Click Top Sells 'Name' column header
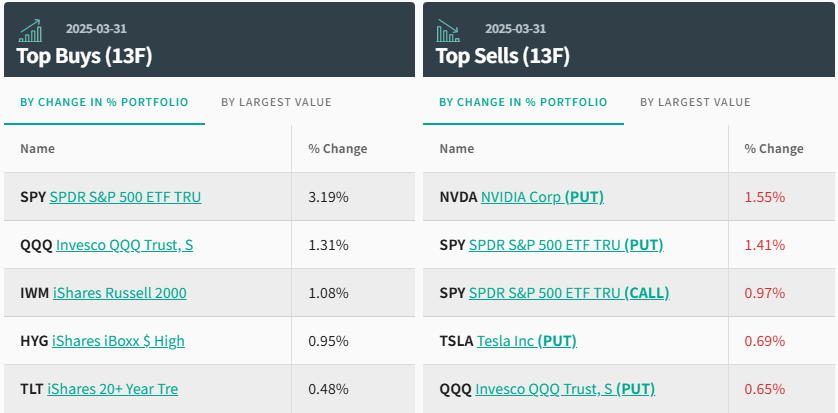 456,149
